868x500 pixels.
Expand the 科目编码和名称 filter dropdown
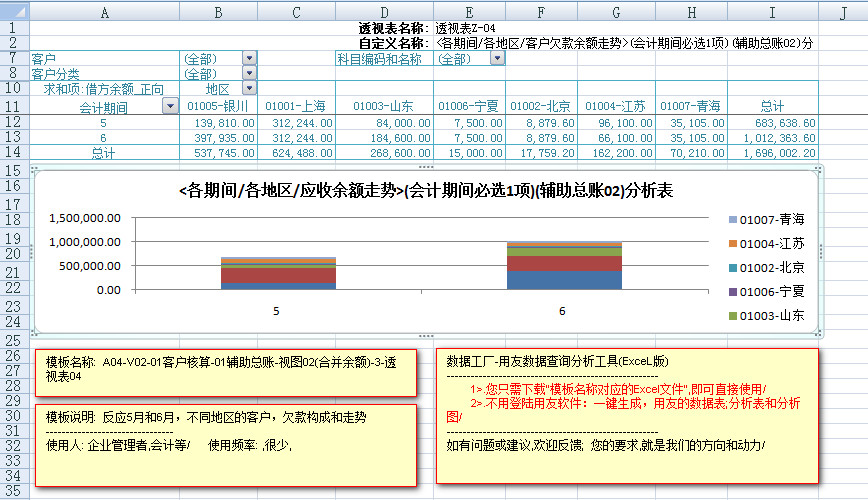point(497,59)
